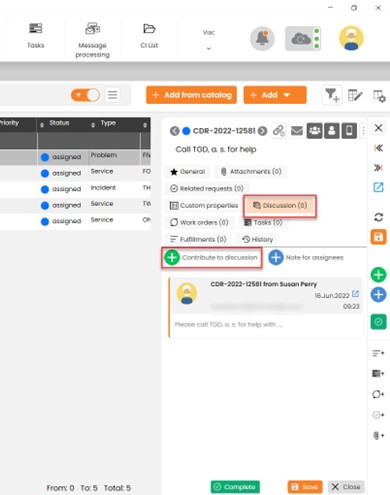Switch to the Attachments (0) tab
The width and height of the screenshot is (390, 495).
click(251, 172)
